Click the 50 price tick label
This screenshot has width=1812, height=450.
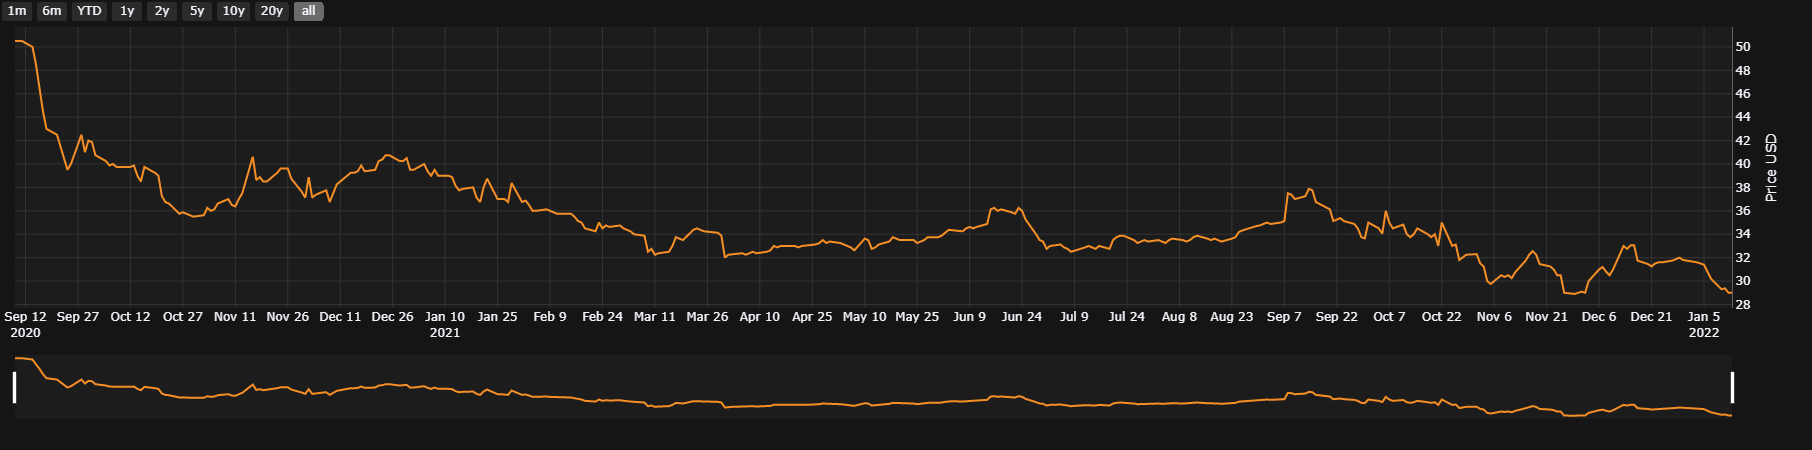(1743, 47)
